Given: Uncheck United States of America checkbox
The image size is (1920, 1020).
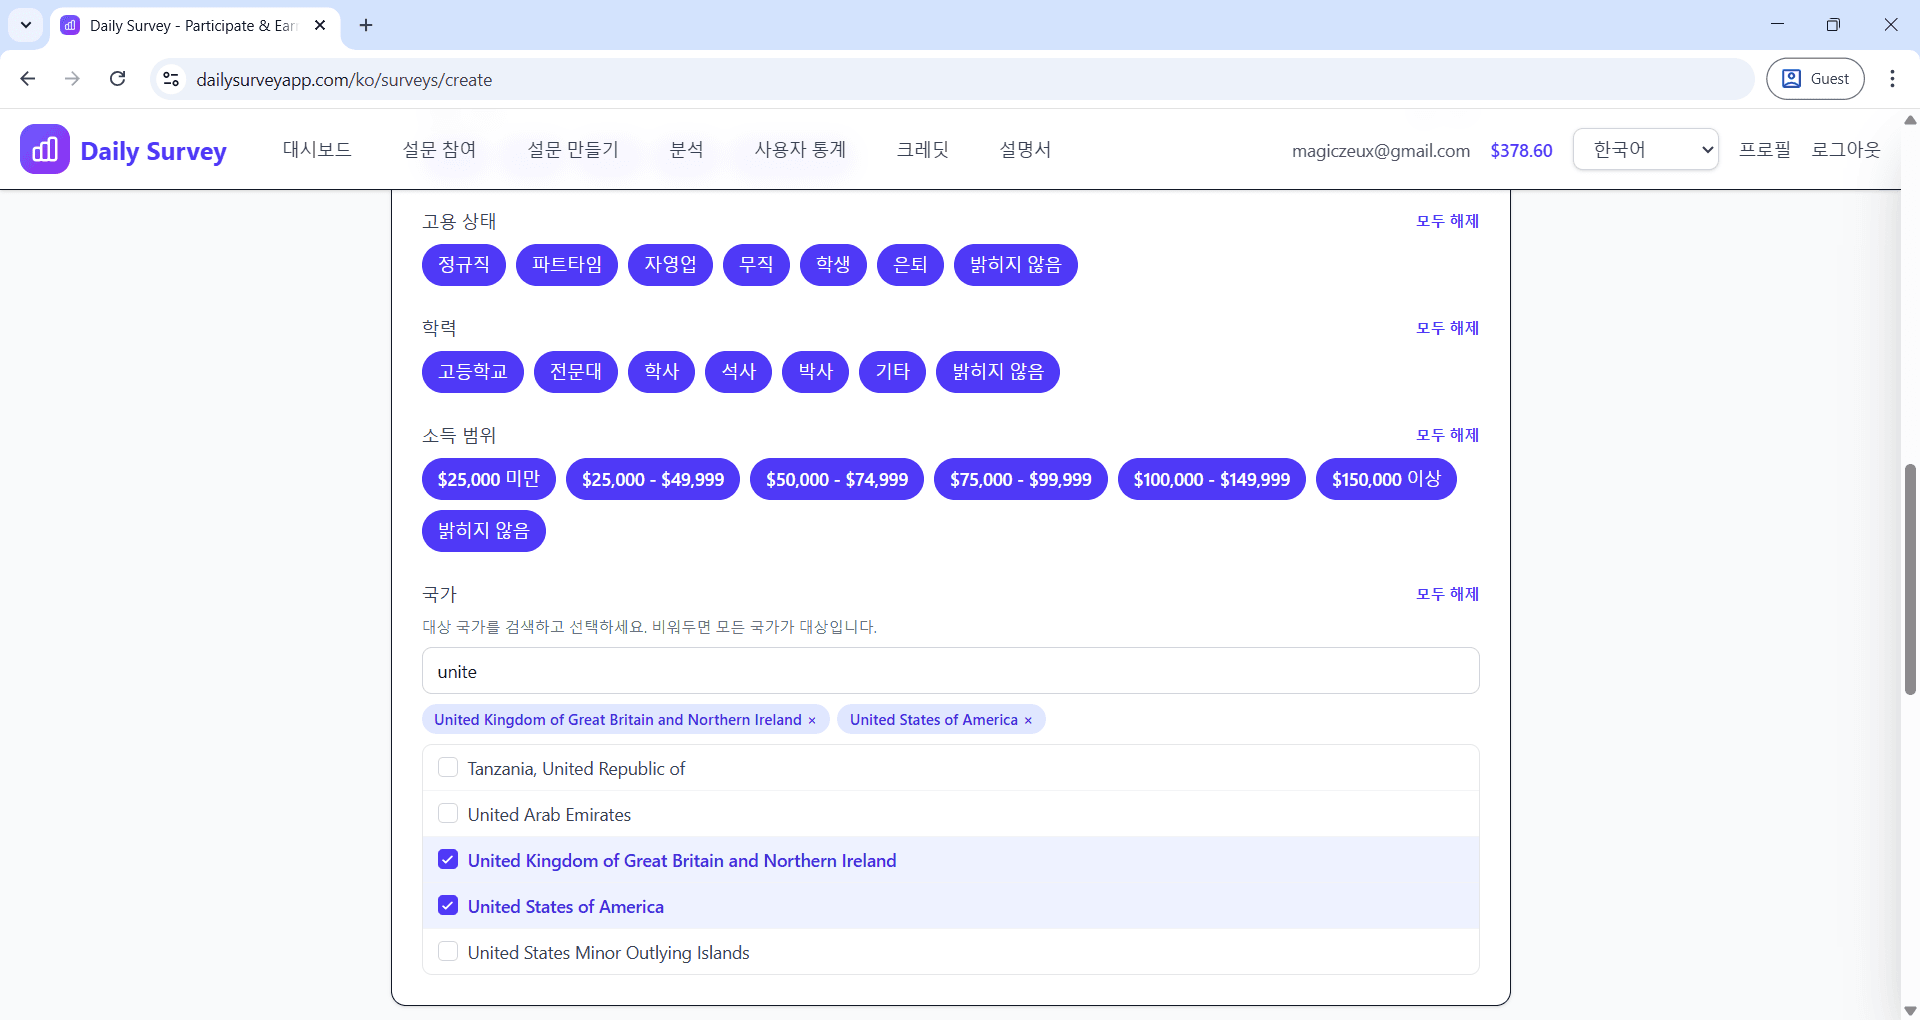Looking at the screenshot, I should 448,906.
